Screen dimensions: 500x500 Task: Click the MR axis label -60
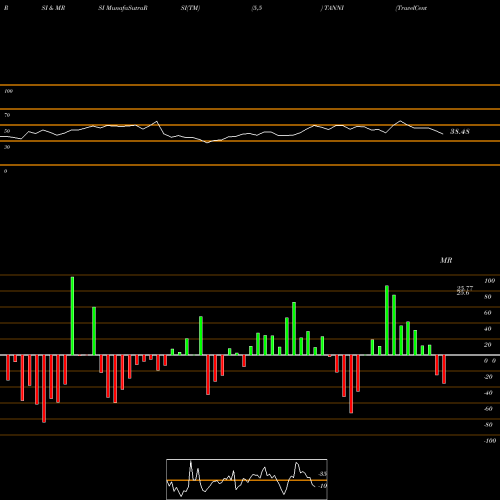pyautogui.click(x=488, y=409)
